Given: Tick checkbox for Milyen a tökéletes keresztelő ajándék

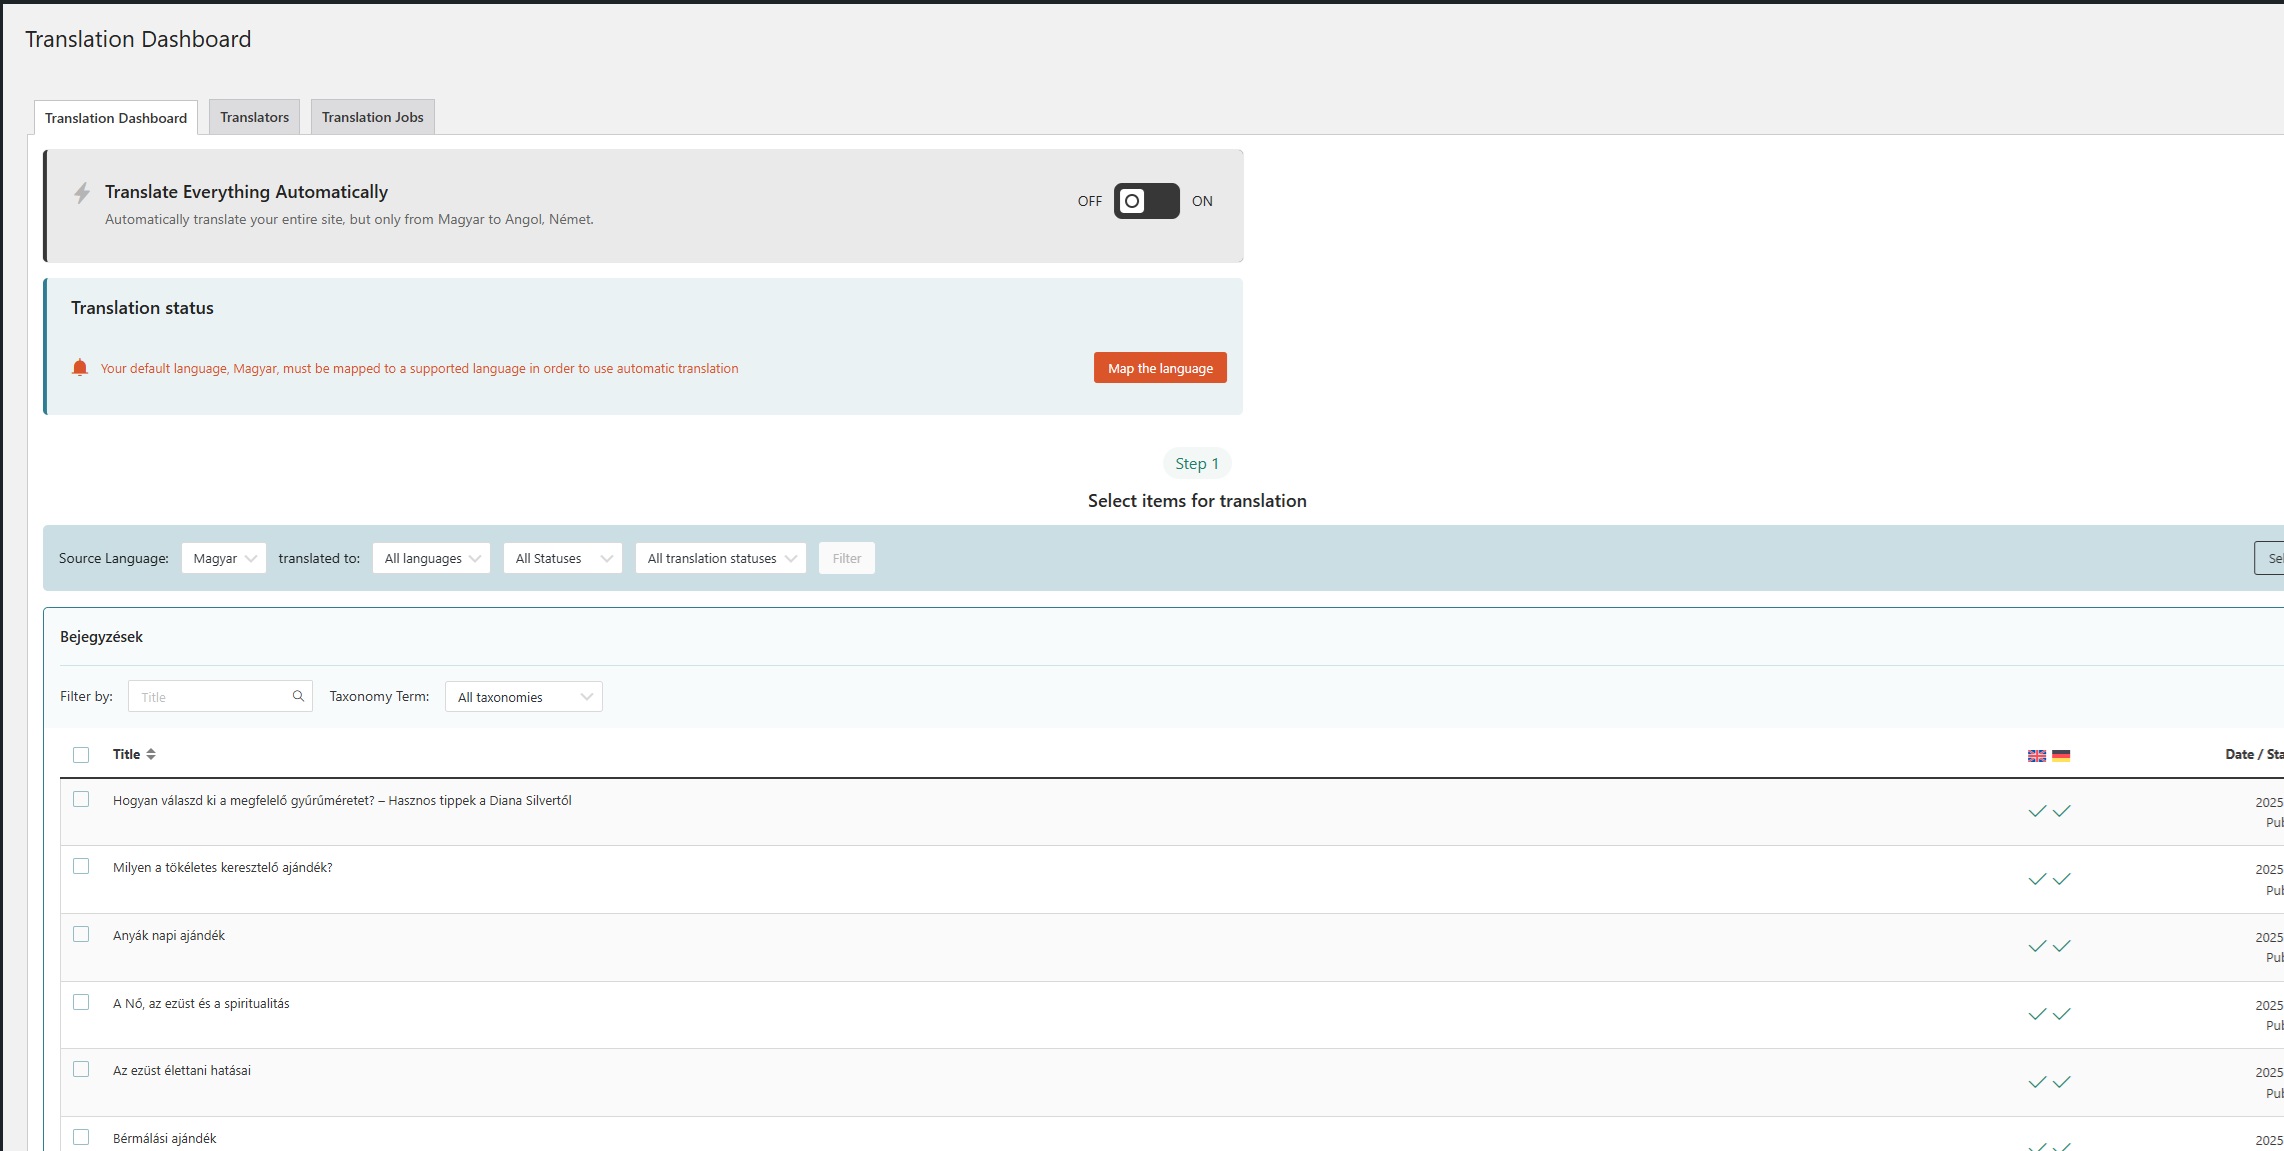Looking at the screenshot, I should tap(81, 866).
